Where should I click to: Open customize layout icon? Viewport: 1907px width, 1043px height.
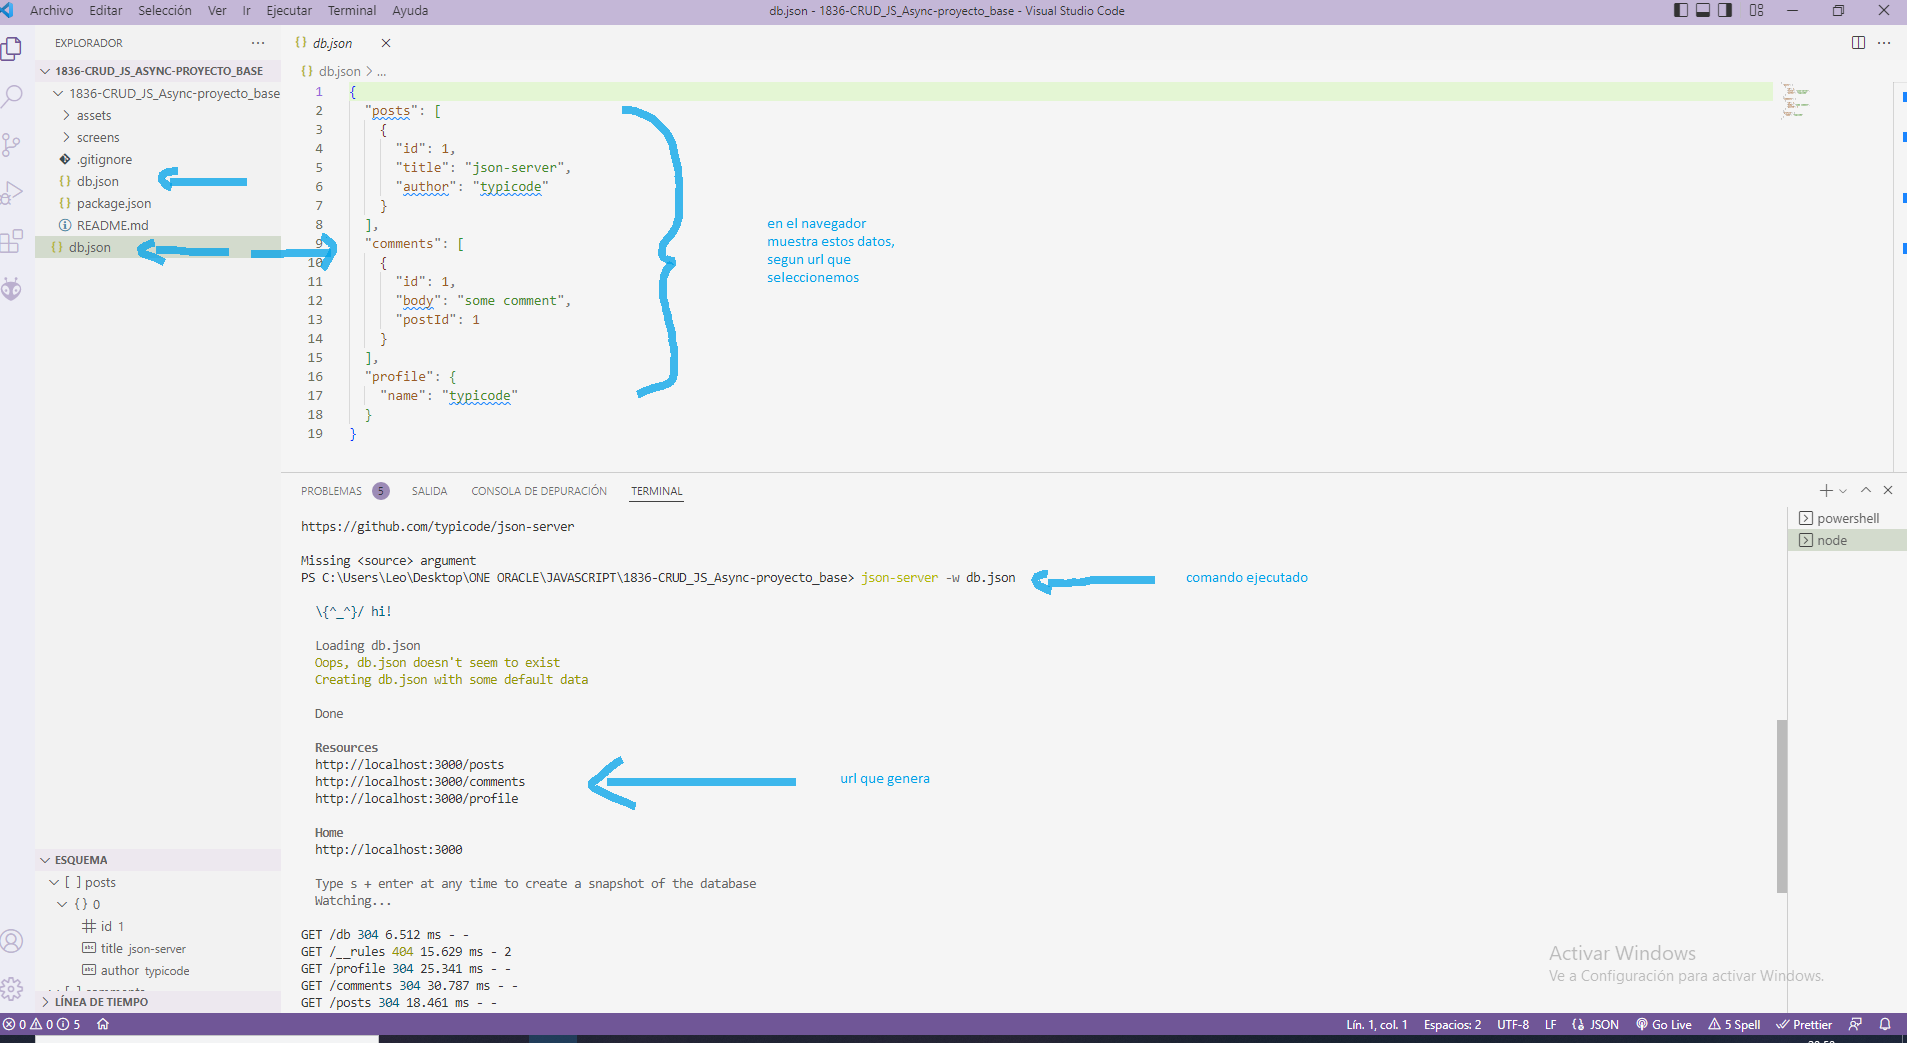(1757, 10)
